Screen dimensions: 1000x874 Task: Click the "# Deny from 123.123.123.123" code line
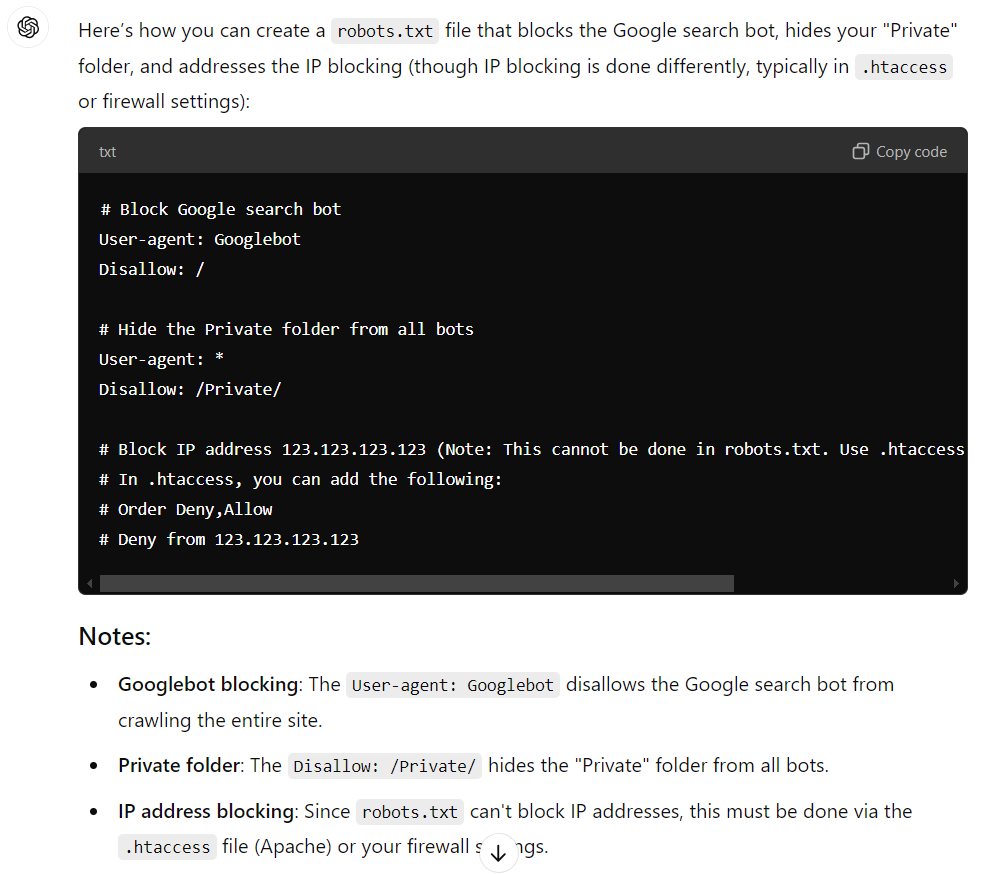coord(228,539)
